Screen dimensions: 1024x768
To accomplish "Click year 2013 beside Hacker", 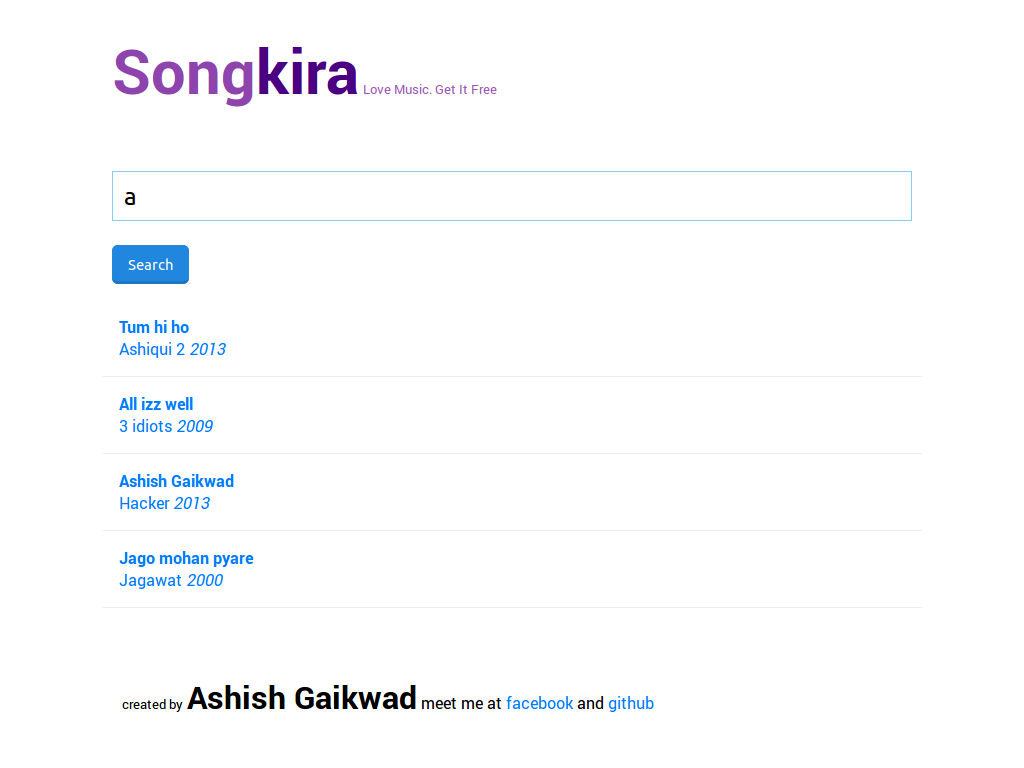I will 192,503.
